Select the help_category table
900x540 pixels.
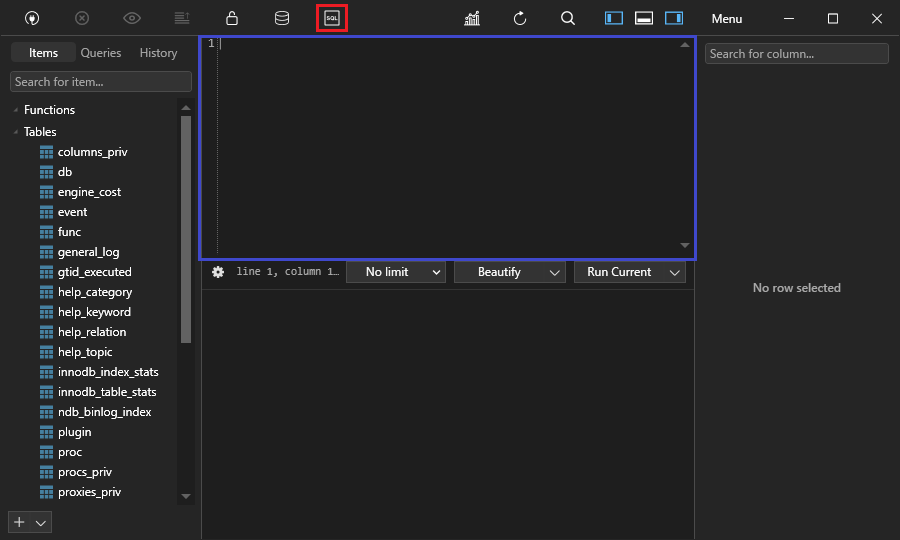tap(95, 292)
